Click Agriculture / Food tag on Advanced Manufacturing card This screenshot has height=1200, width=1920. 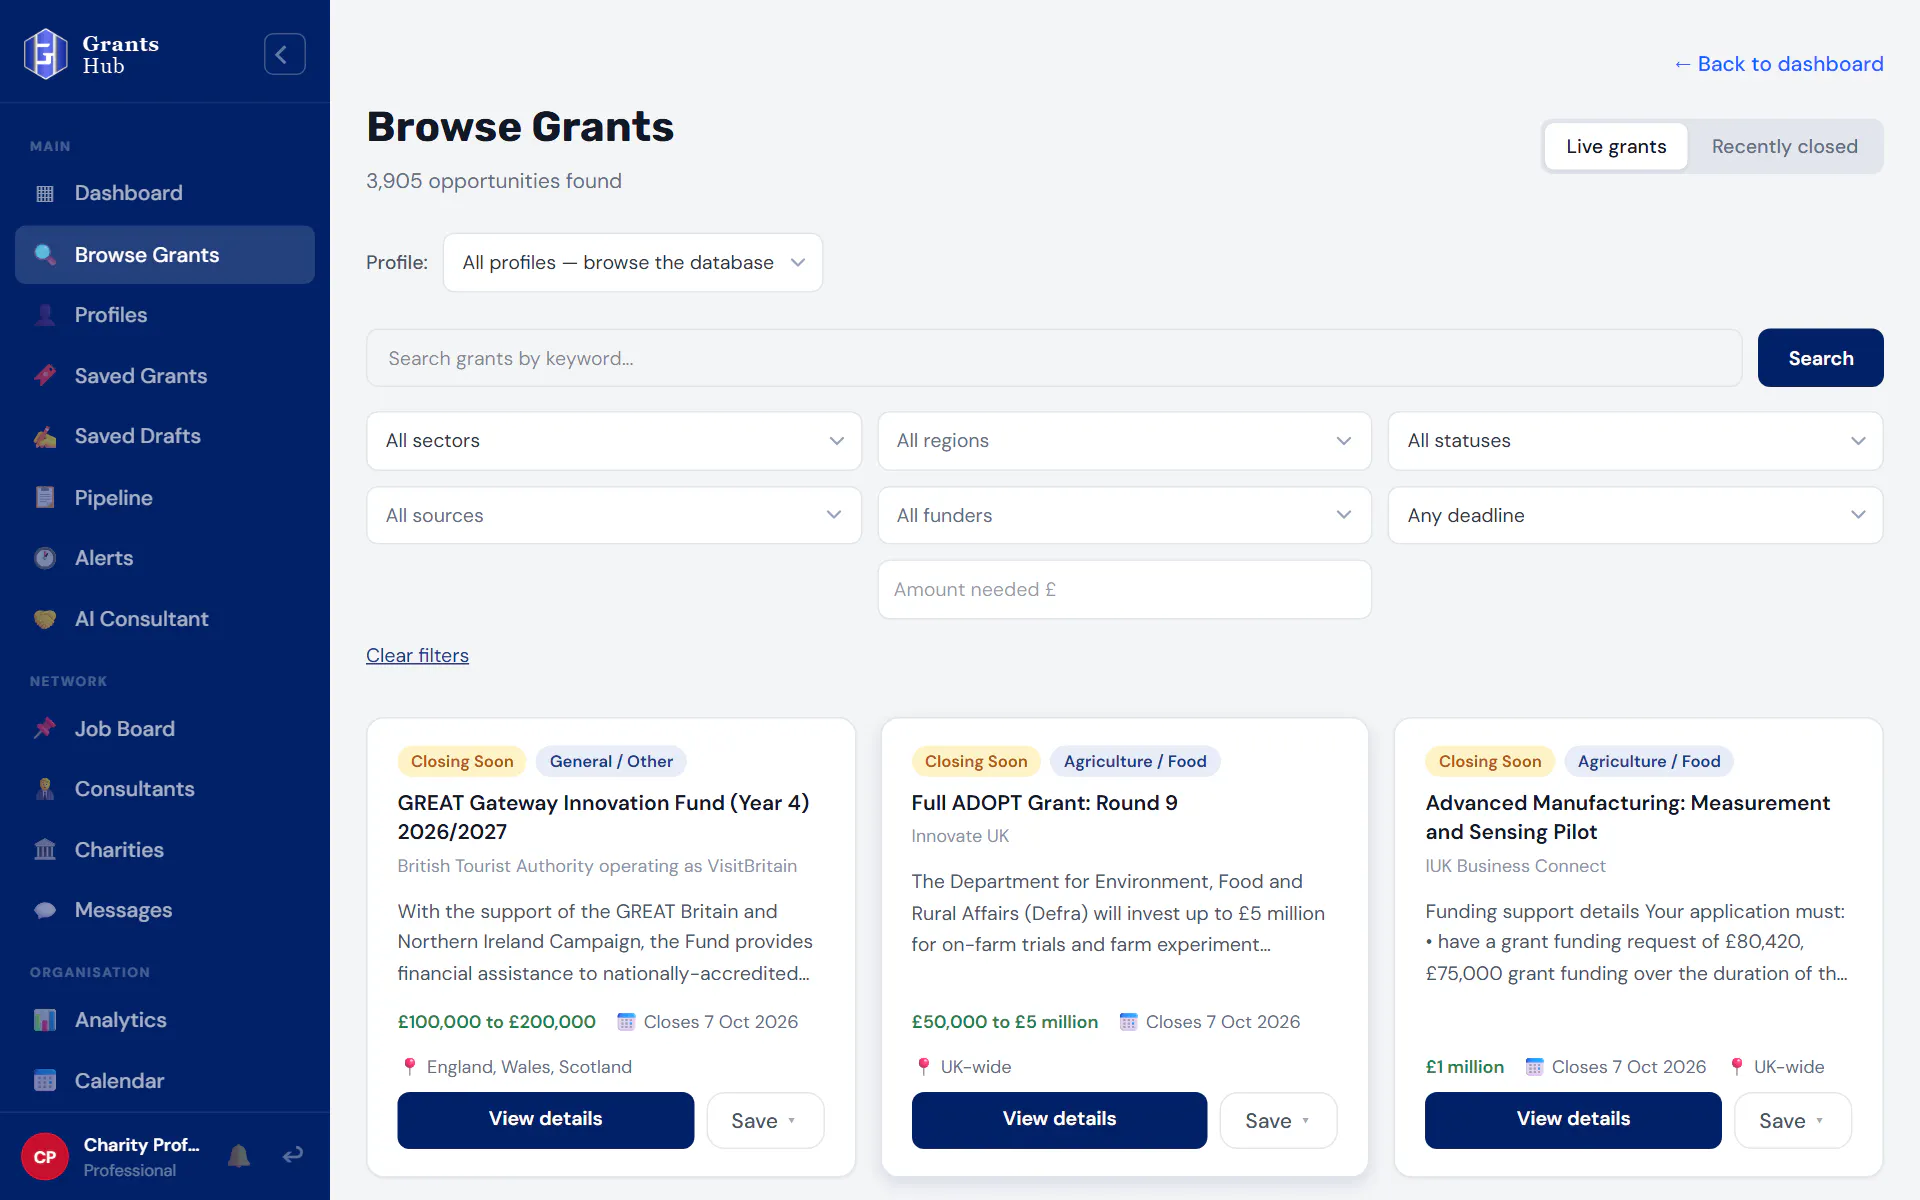(x=1649, y=762)
